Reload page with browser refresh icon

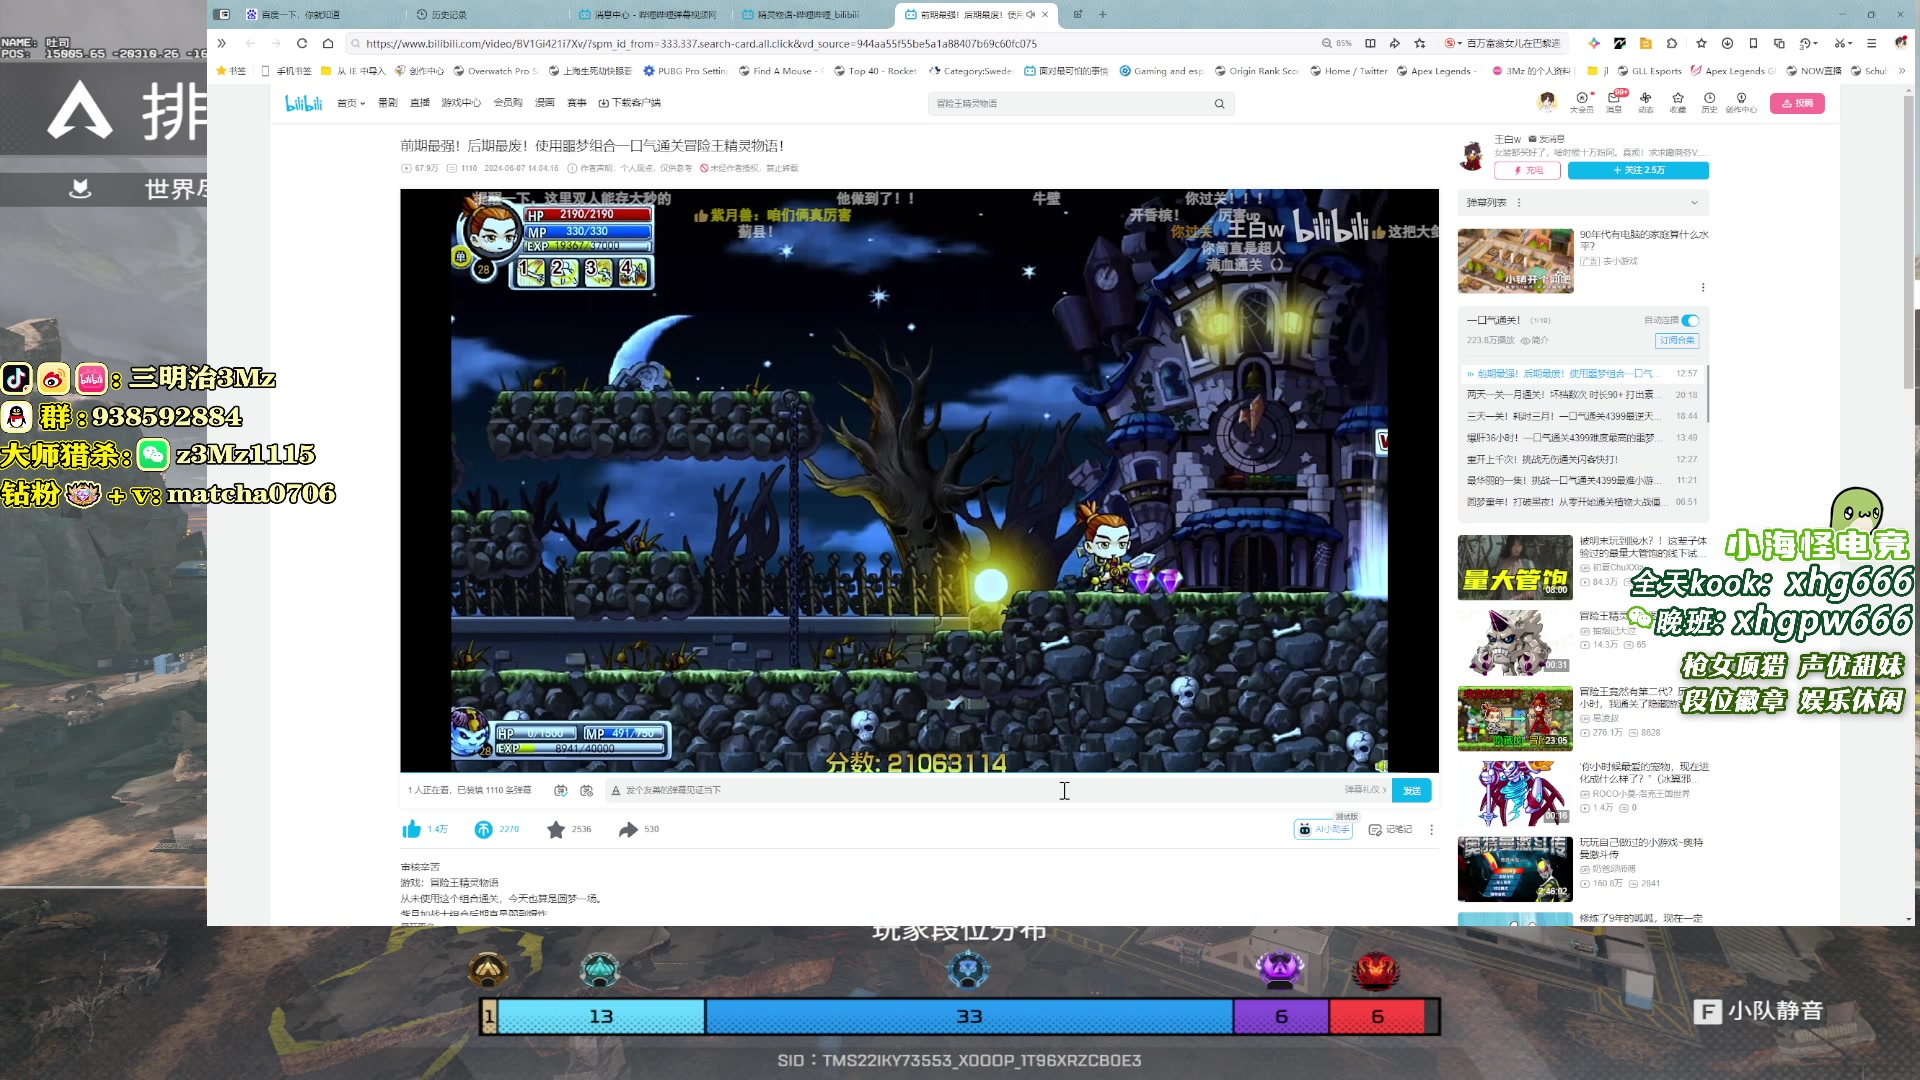pyautogui.click(x=302, y=43)
